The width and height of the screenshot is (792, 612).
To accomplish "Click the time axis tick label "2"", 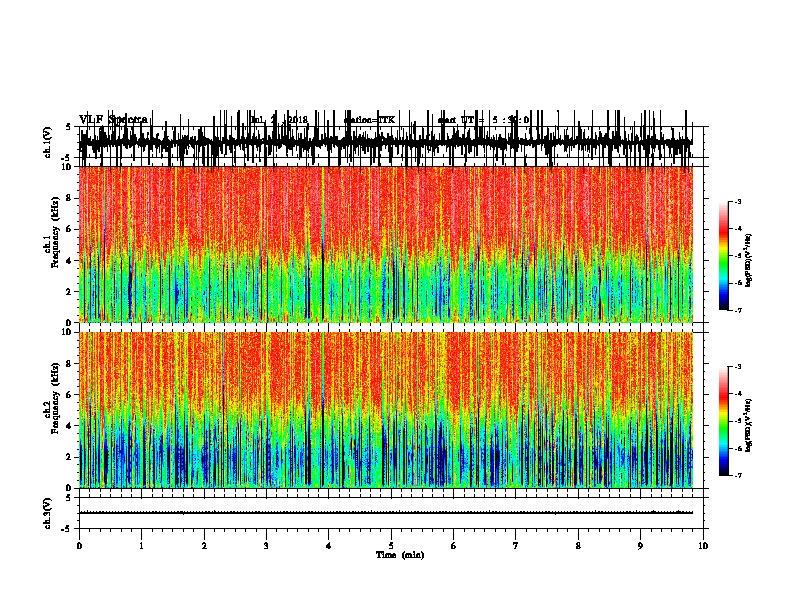I will pyautogui.click(x=204, y=546).
